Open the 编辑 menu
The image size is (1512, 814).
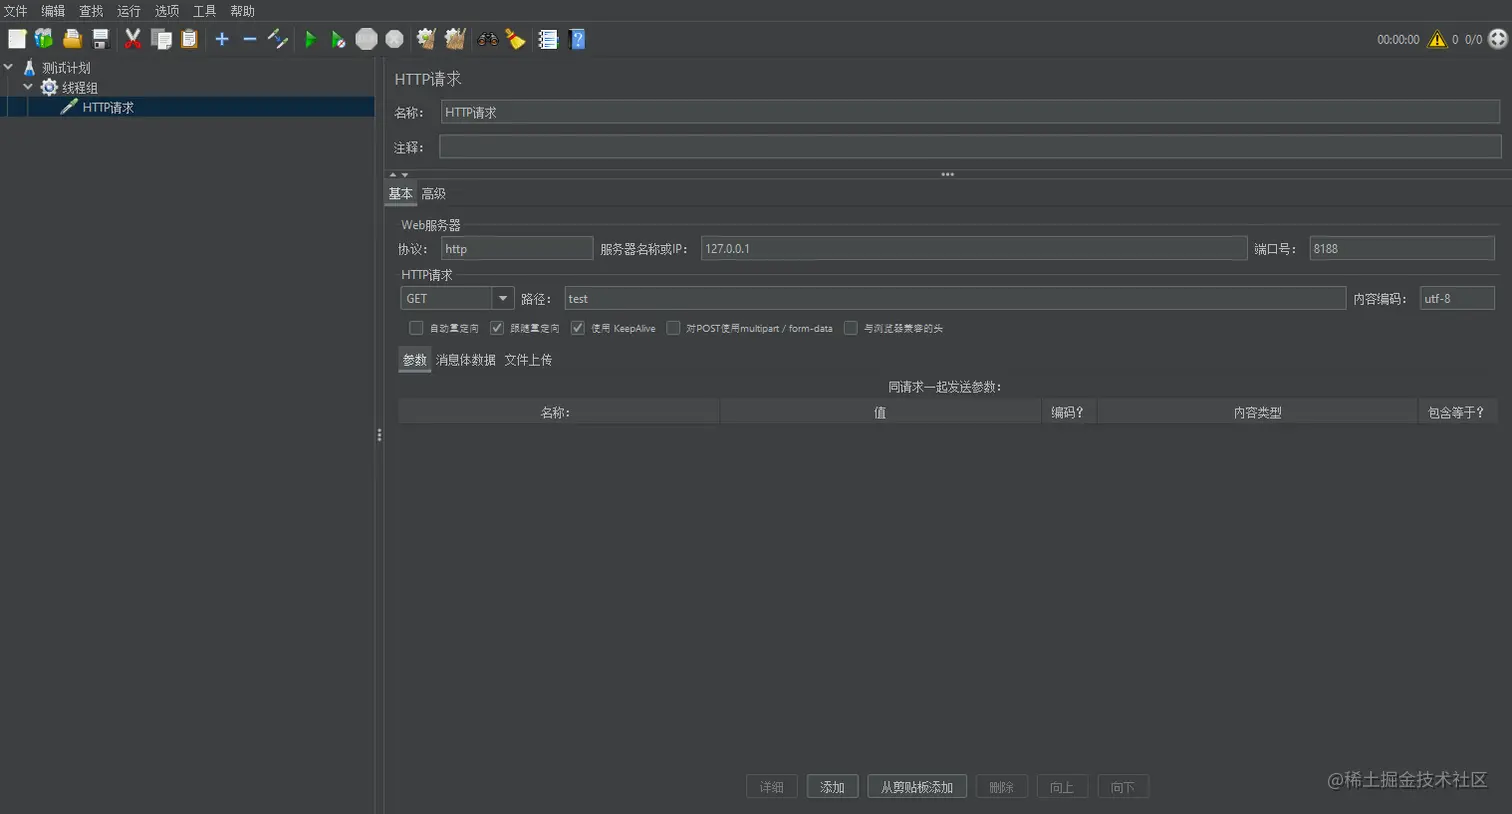pos(53,11)
